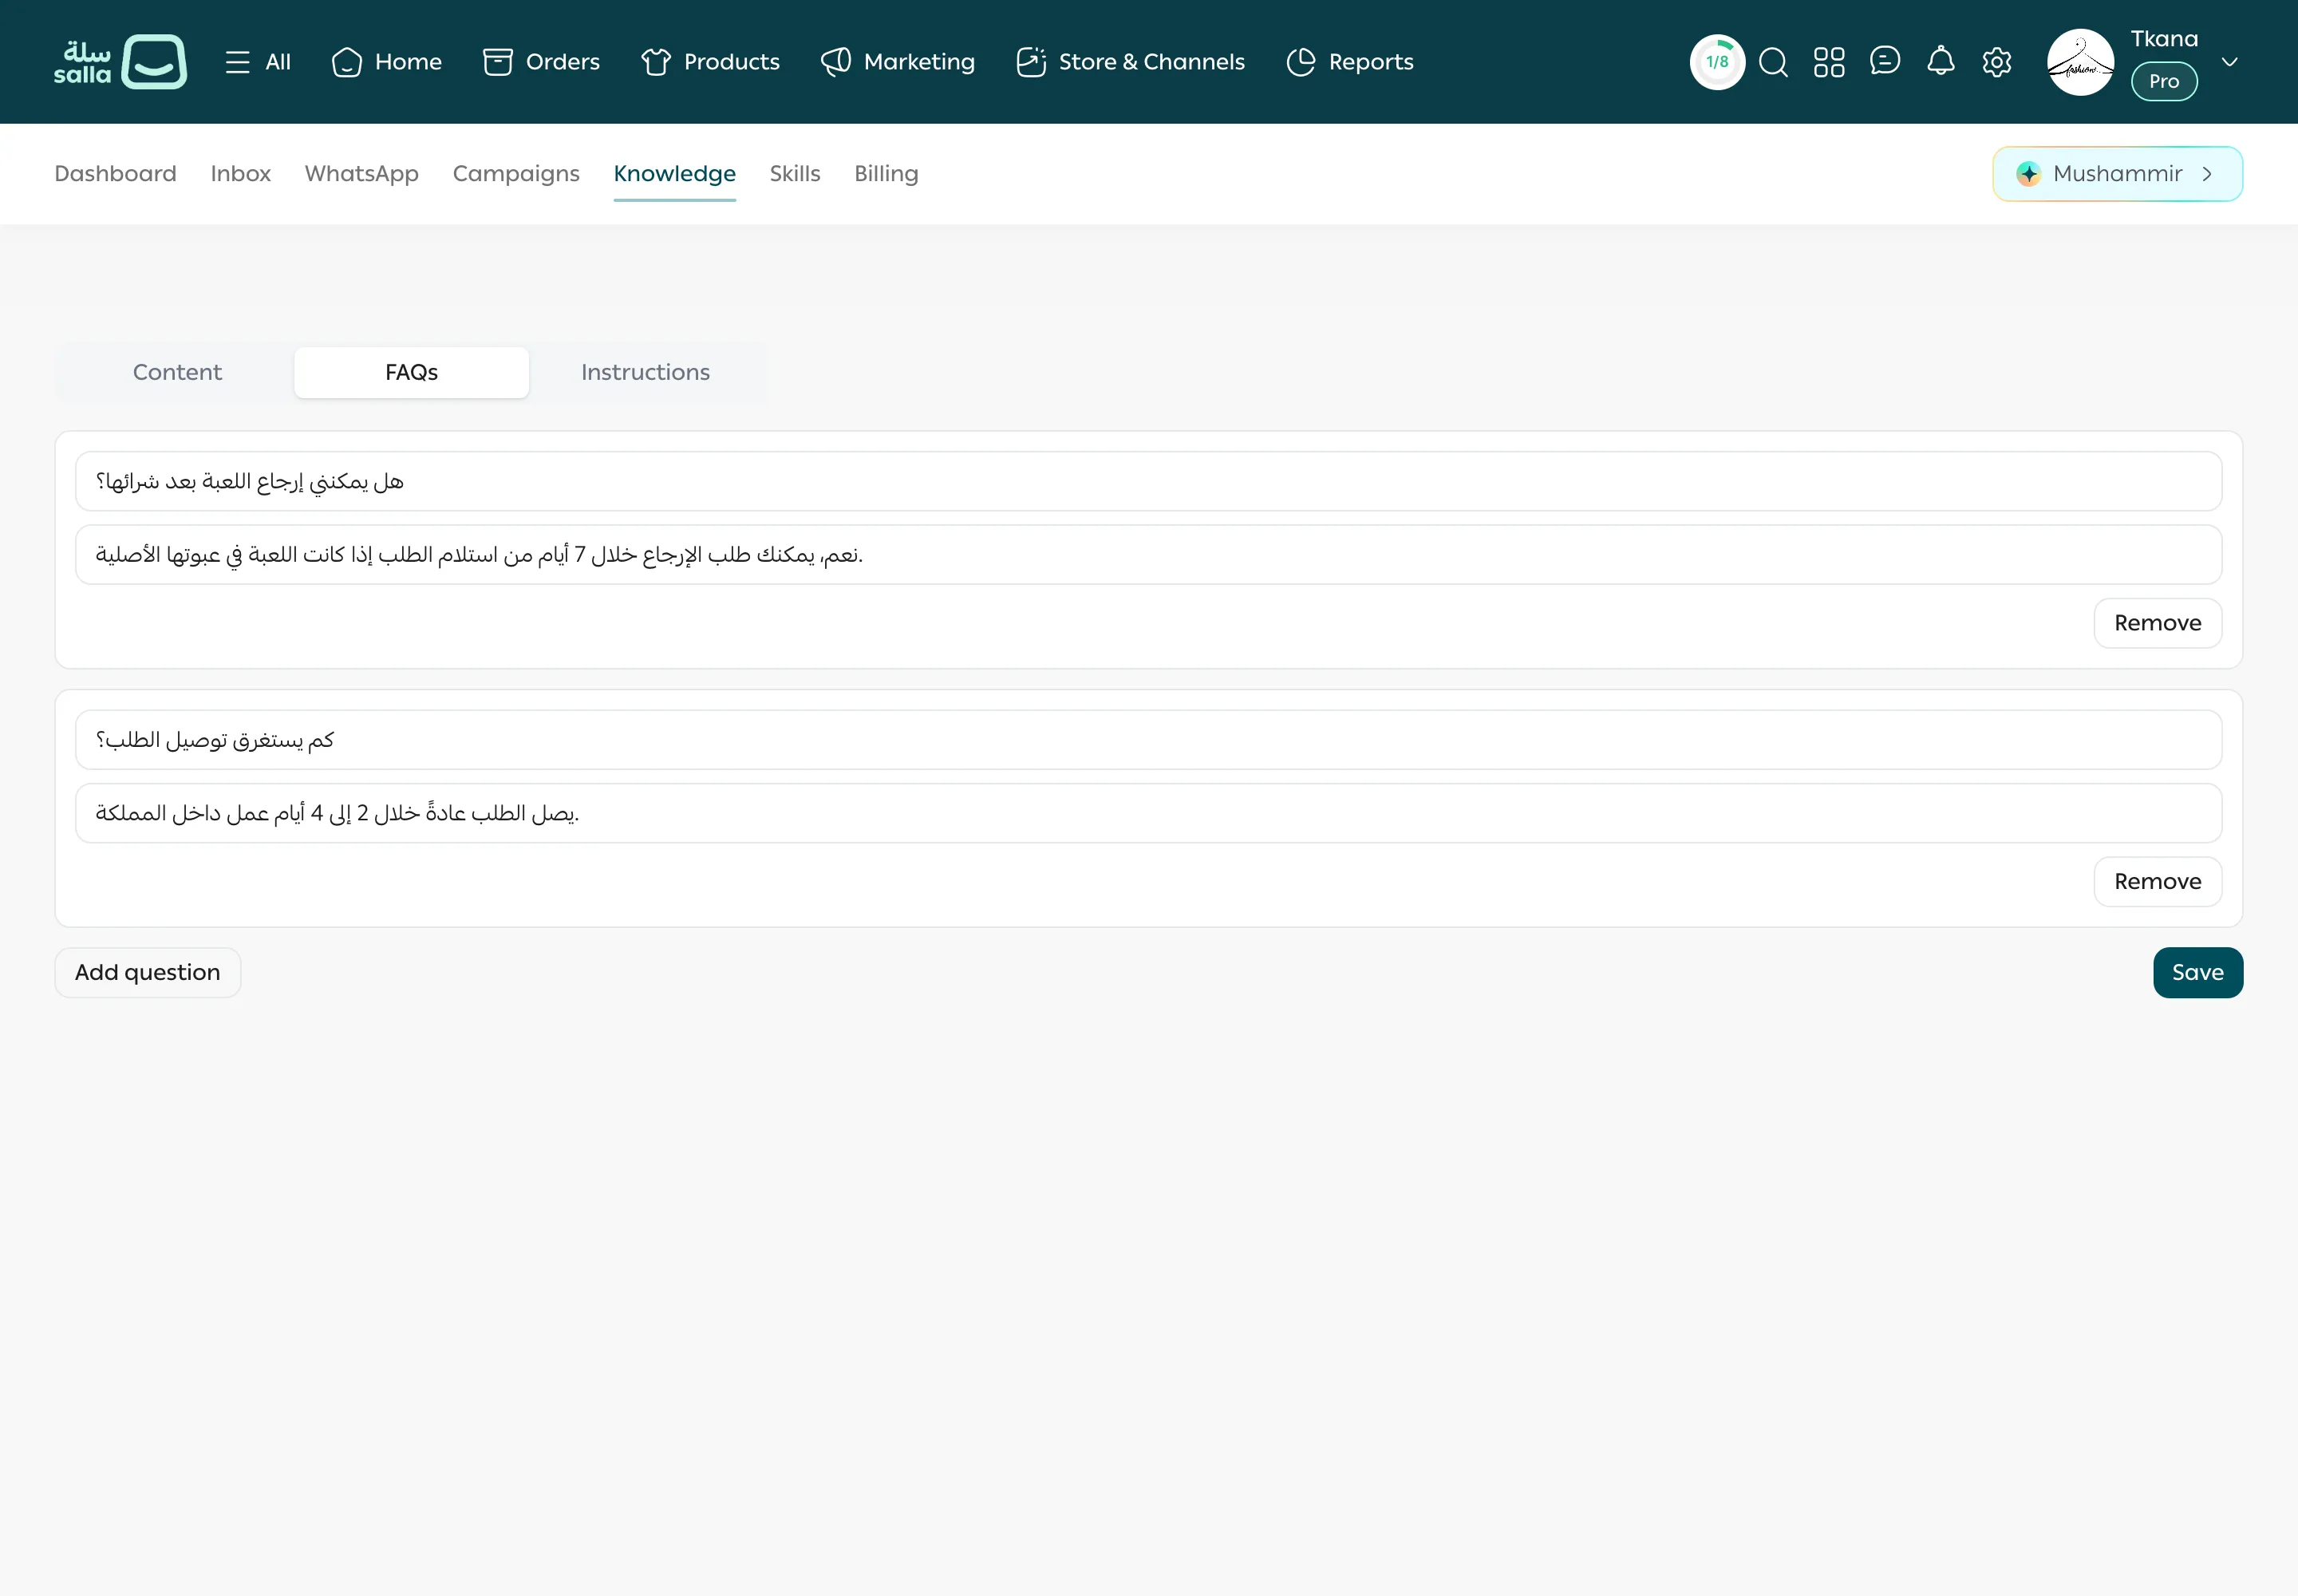Open search with magnifier icon

click(1773, 62)
